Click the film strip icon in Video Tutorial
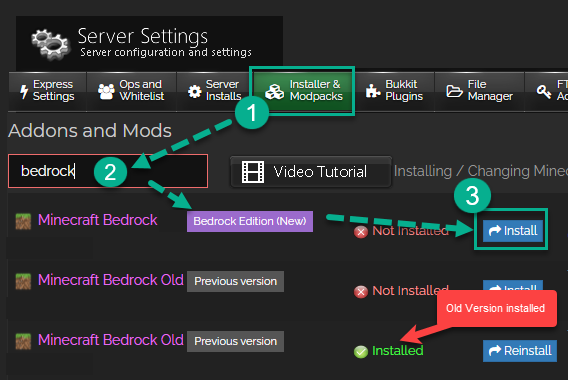568x380 pixels. tap(253, 172)
